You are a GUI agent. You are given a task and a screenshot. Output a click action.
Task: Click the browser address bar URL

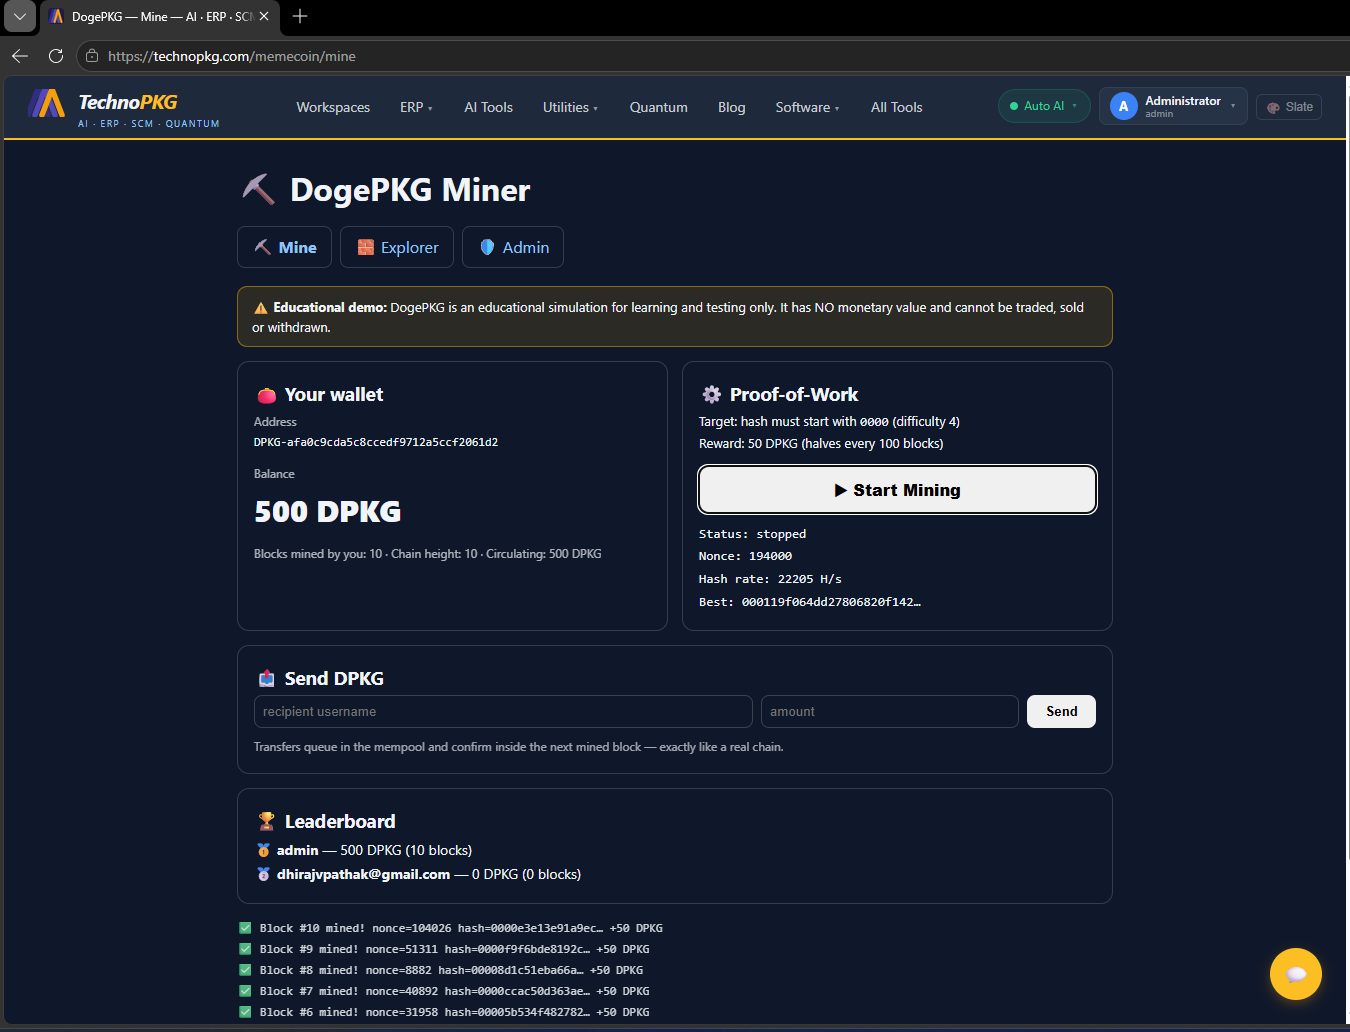232,56
